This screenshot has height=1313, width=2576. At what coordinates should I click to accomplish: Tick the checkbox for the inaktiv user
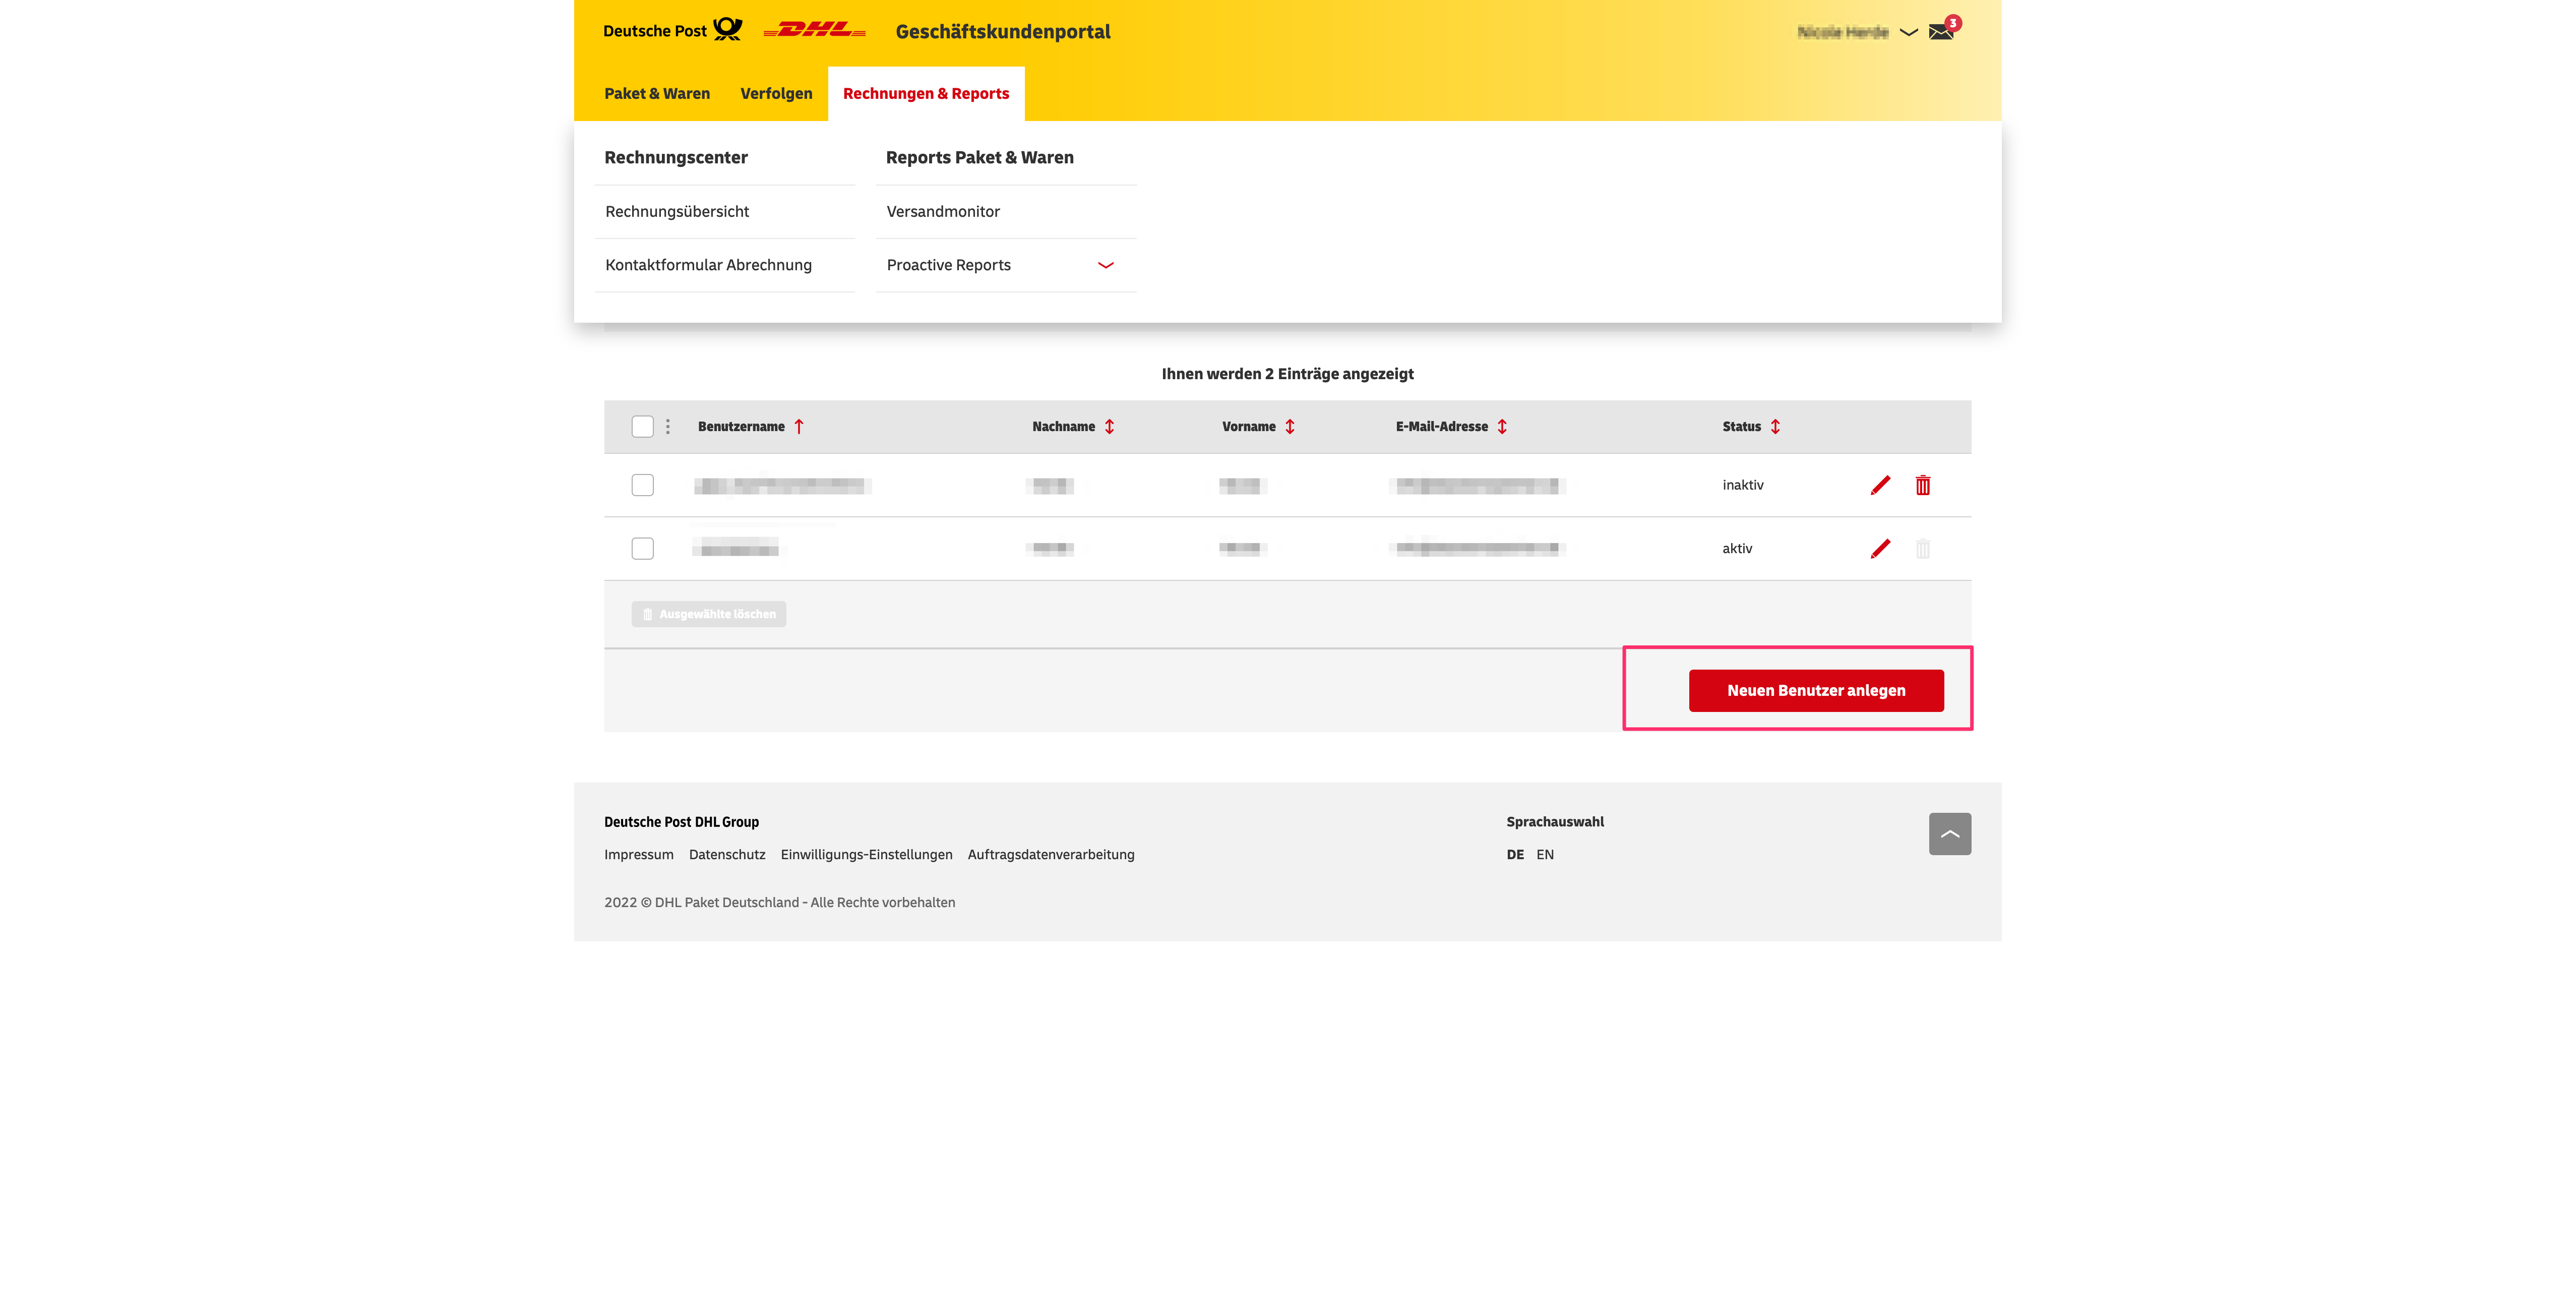(642, 485)
